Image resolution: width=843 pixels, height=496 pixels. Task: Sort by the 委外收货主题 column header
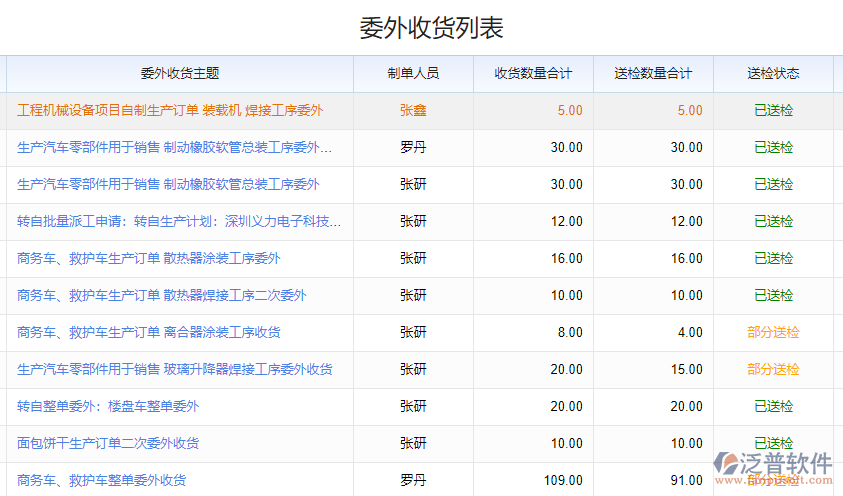180,73
